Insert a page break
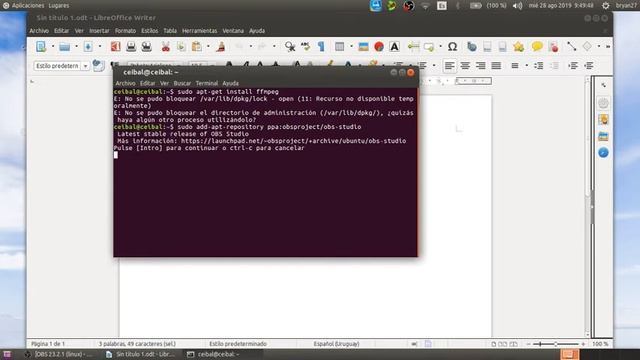Screen dimensions: 640x360 pyautogui.click(x=413, y=47)
